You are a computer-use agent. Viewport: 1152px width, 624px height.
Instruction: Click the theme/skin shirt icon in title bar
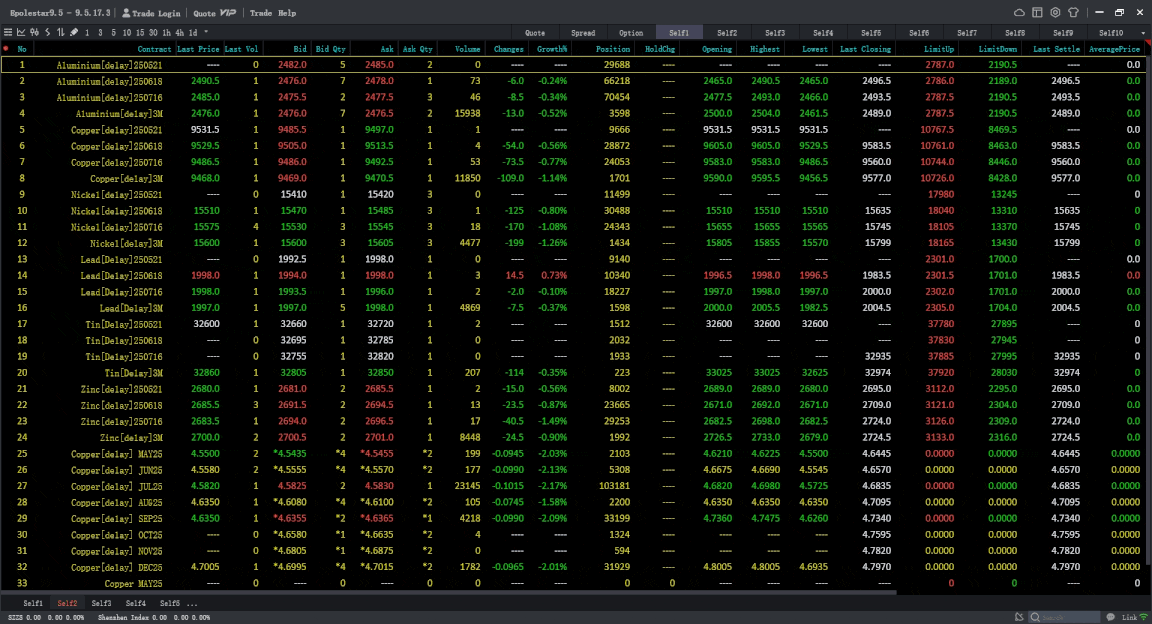[1073, 12]
